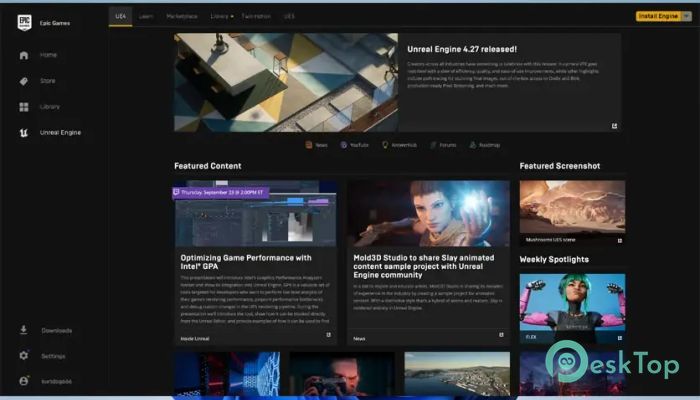
Task: Open the FLEX spotlight thumbnail
Action: pyautogui.click(x=572, y=302)
